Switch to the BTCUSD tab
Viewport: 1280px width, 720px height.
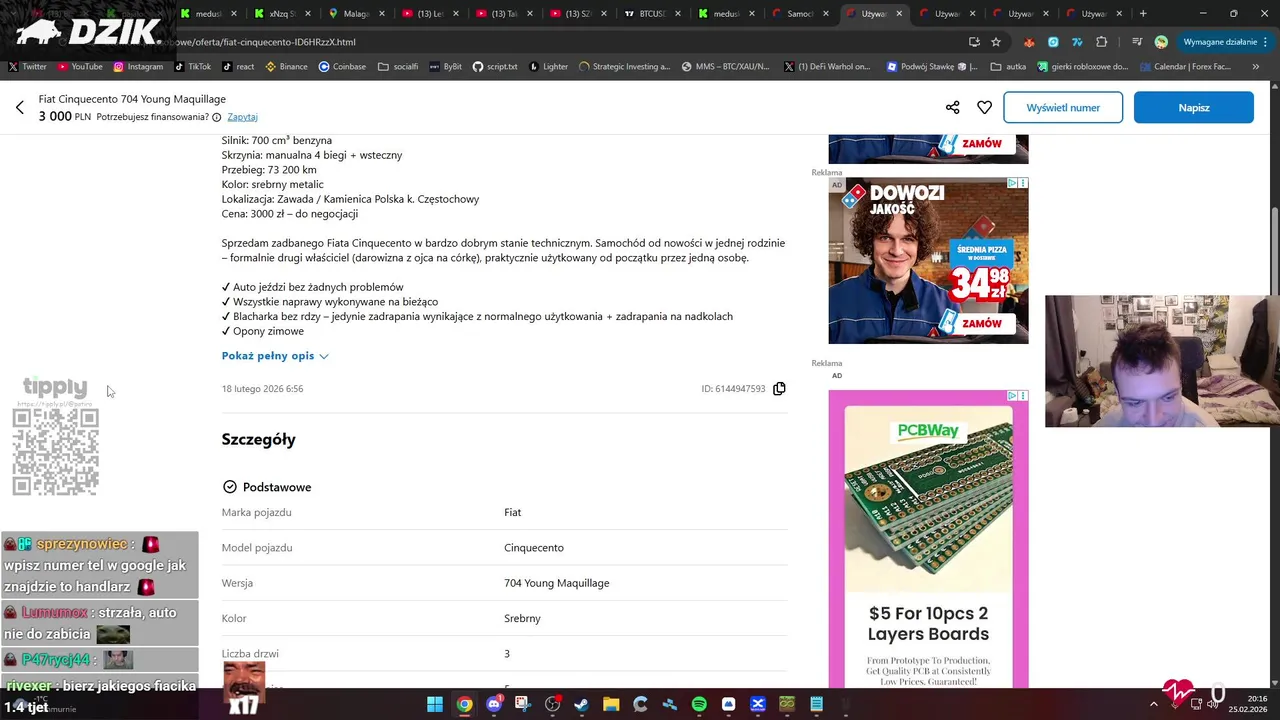tap(652, 14)
